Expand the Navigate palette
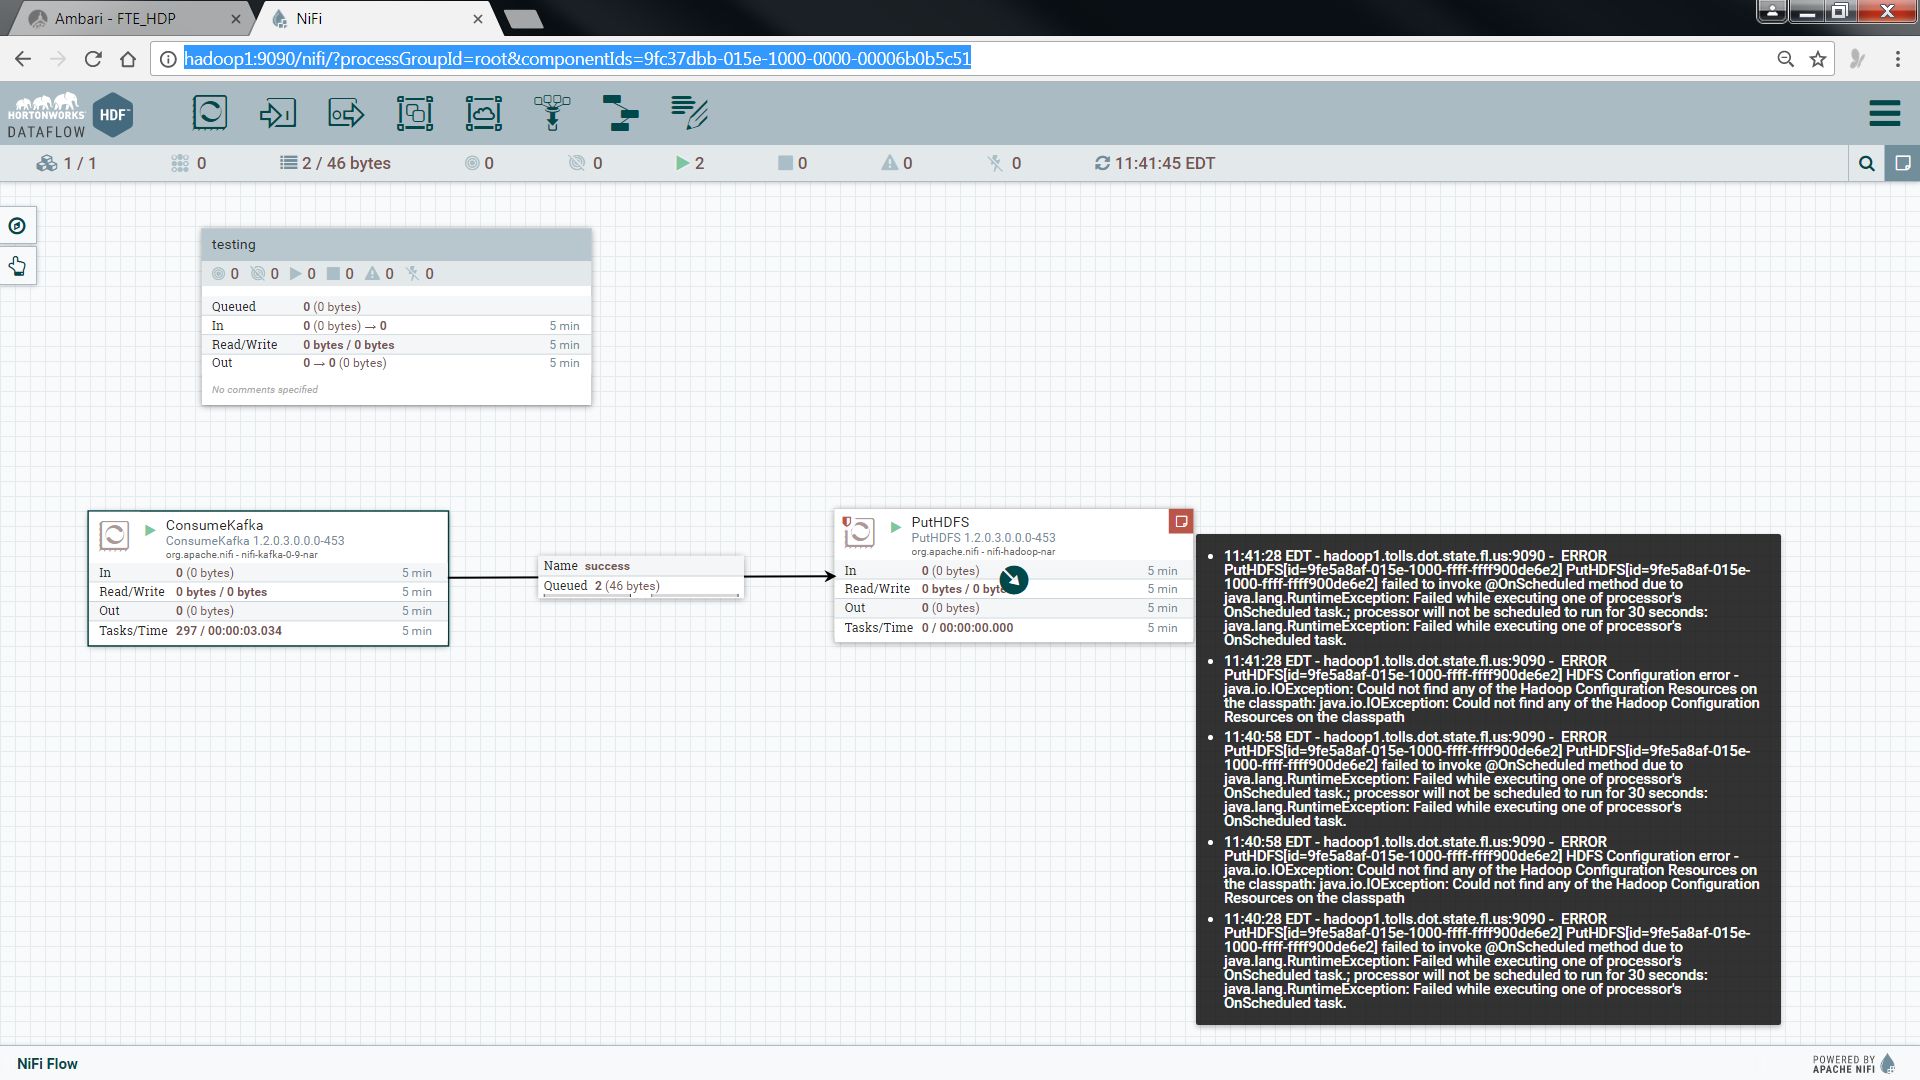Image resolution: width=1920 pixels, height=1080 pixels. (18, 226)
